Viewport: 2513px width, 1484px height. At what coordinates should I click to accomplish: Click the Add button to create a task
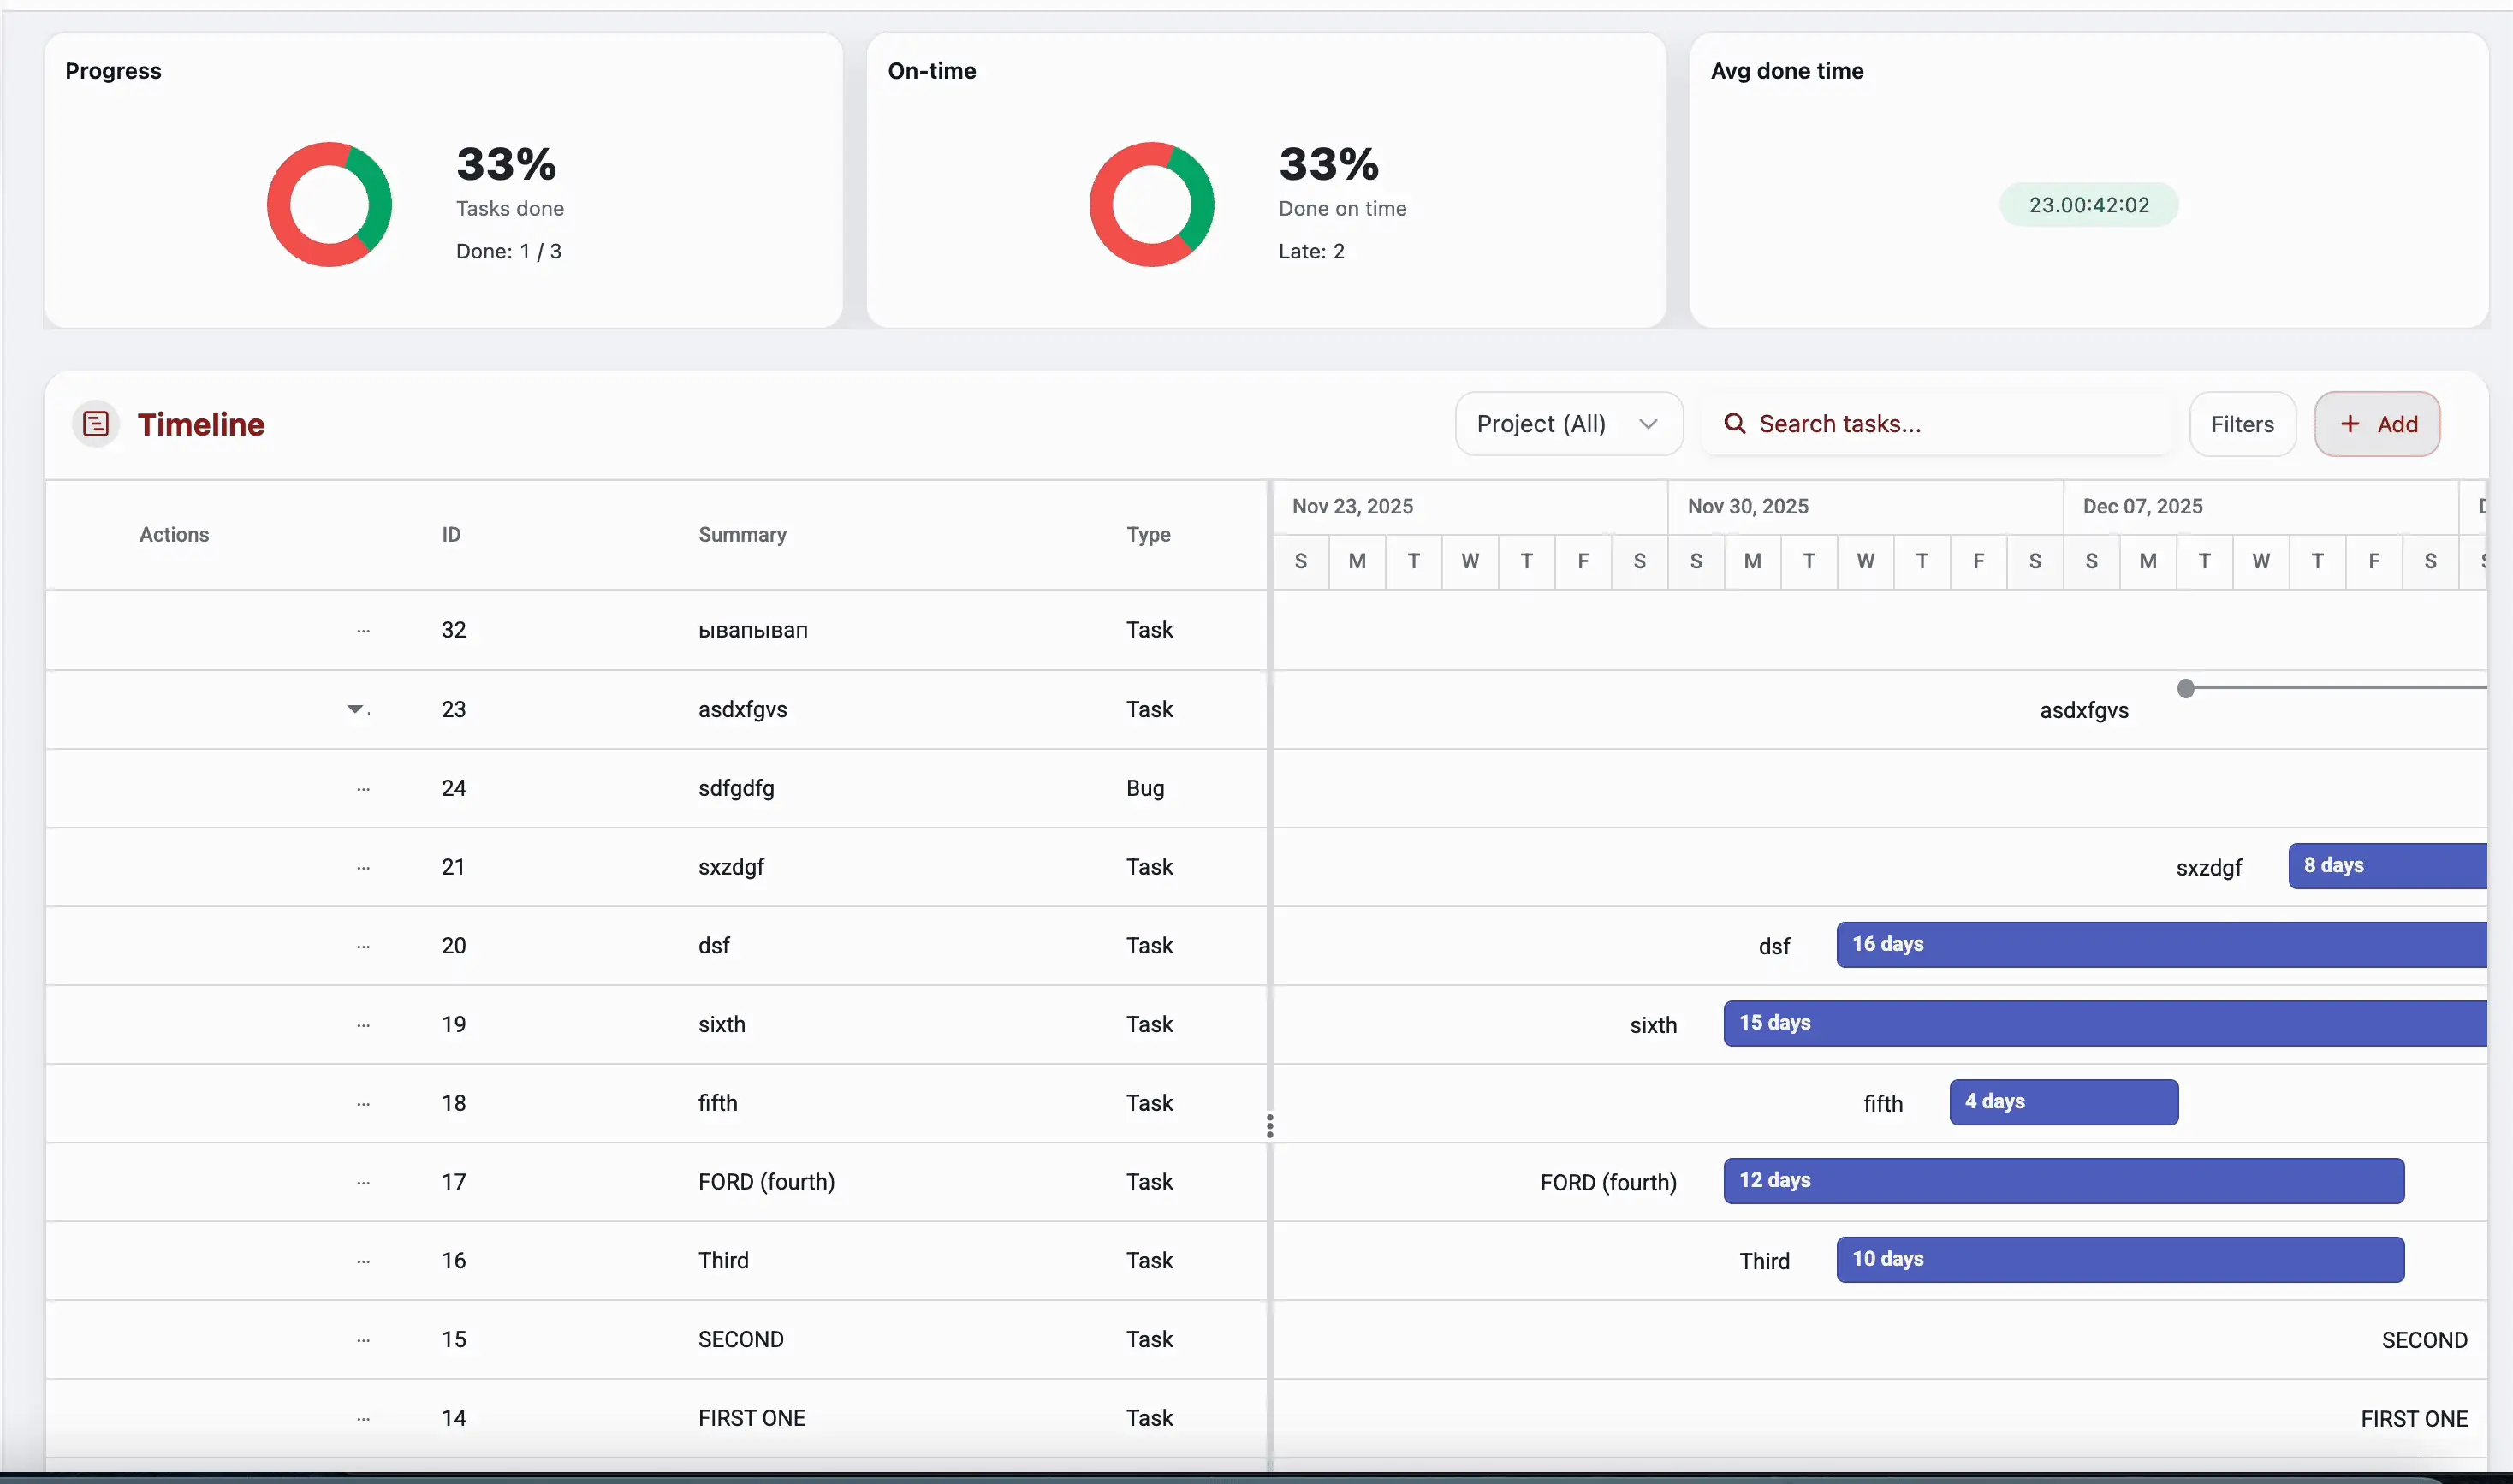click(2377, 423)
